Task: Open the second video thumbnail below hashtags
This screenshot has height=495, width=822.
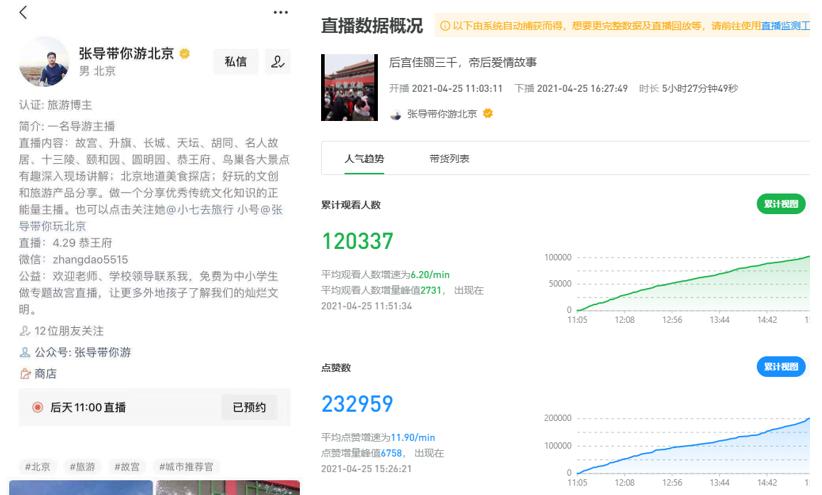Action: [228, 488]
